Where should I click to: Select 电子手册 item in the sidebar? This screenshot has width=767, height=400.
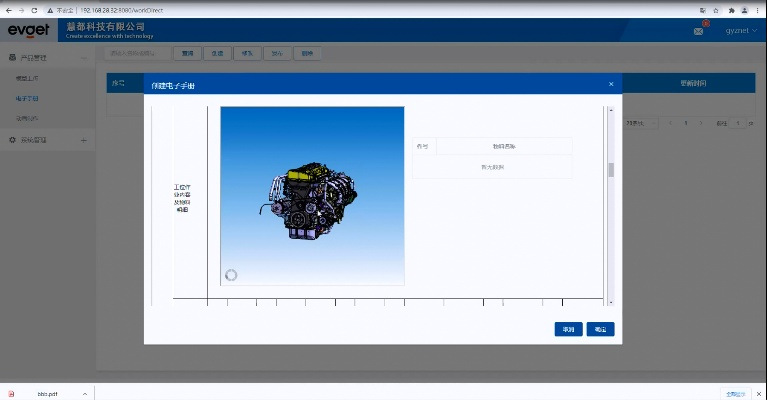[28, 98]
